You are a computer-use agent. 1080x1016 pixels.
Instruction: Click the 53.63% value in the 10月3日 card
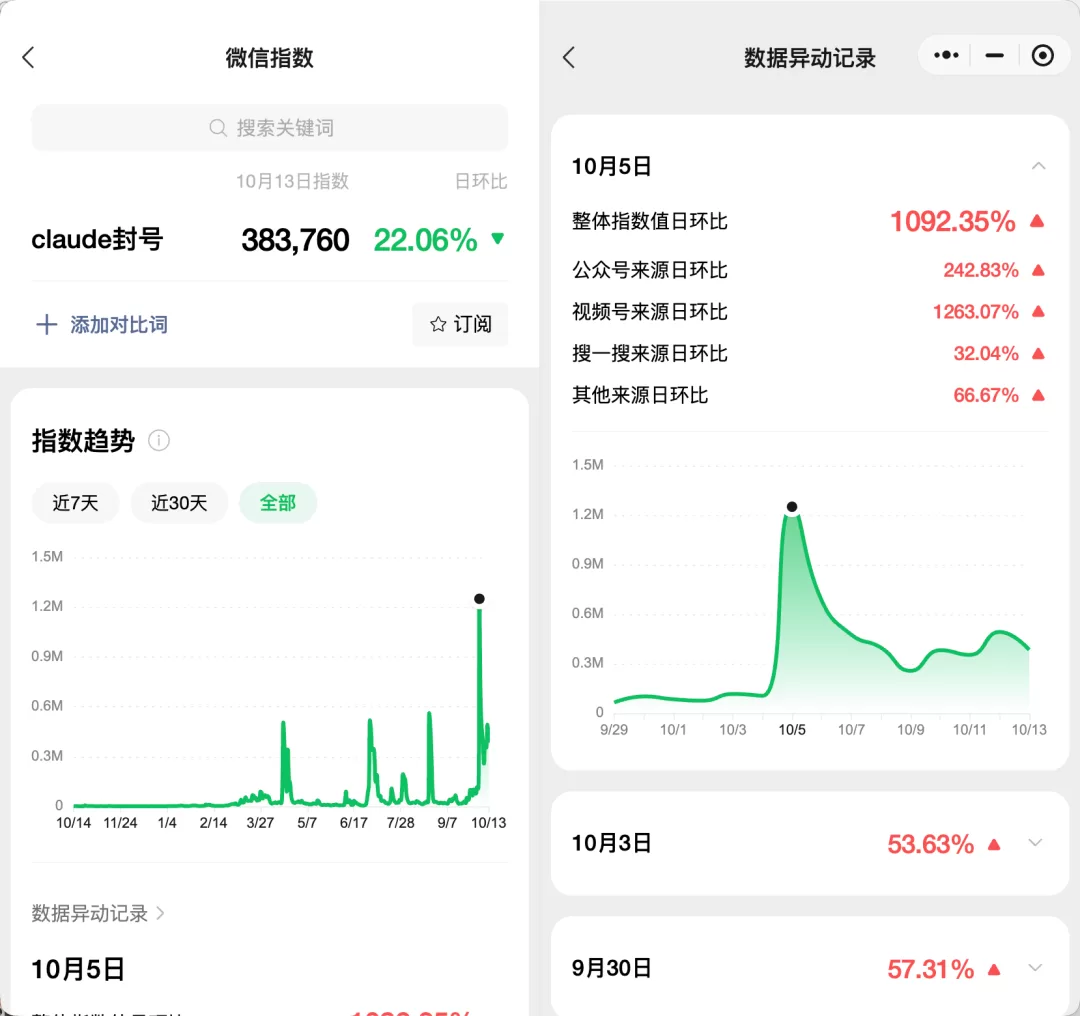931,844
